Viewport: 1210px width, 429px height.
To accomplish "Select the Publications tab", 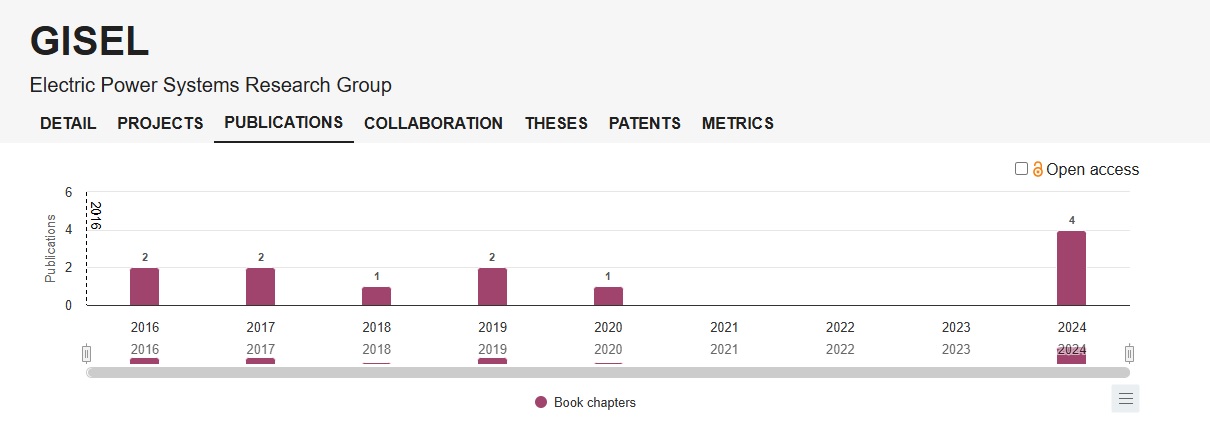I will (x=283, y=123).
